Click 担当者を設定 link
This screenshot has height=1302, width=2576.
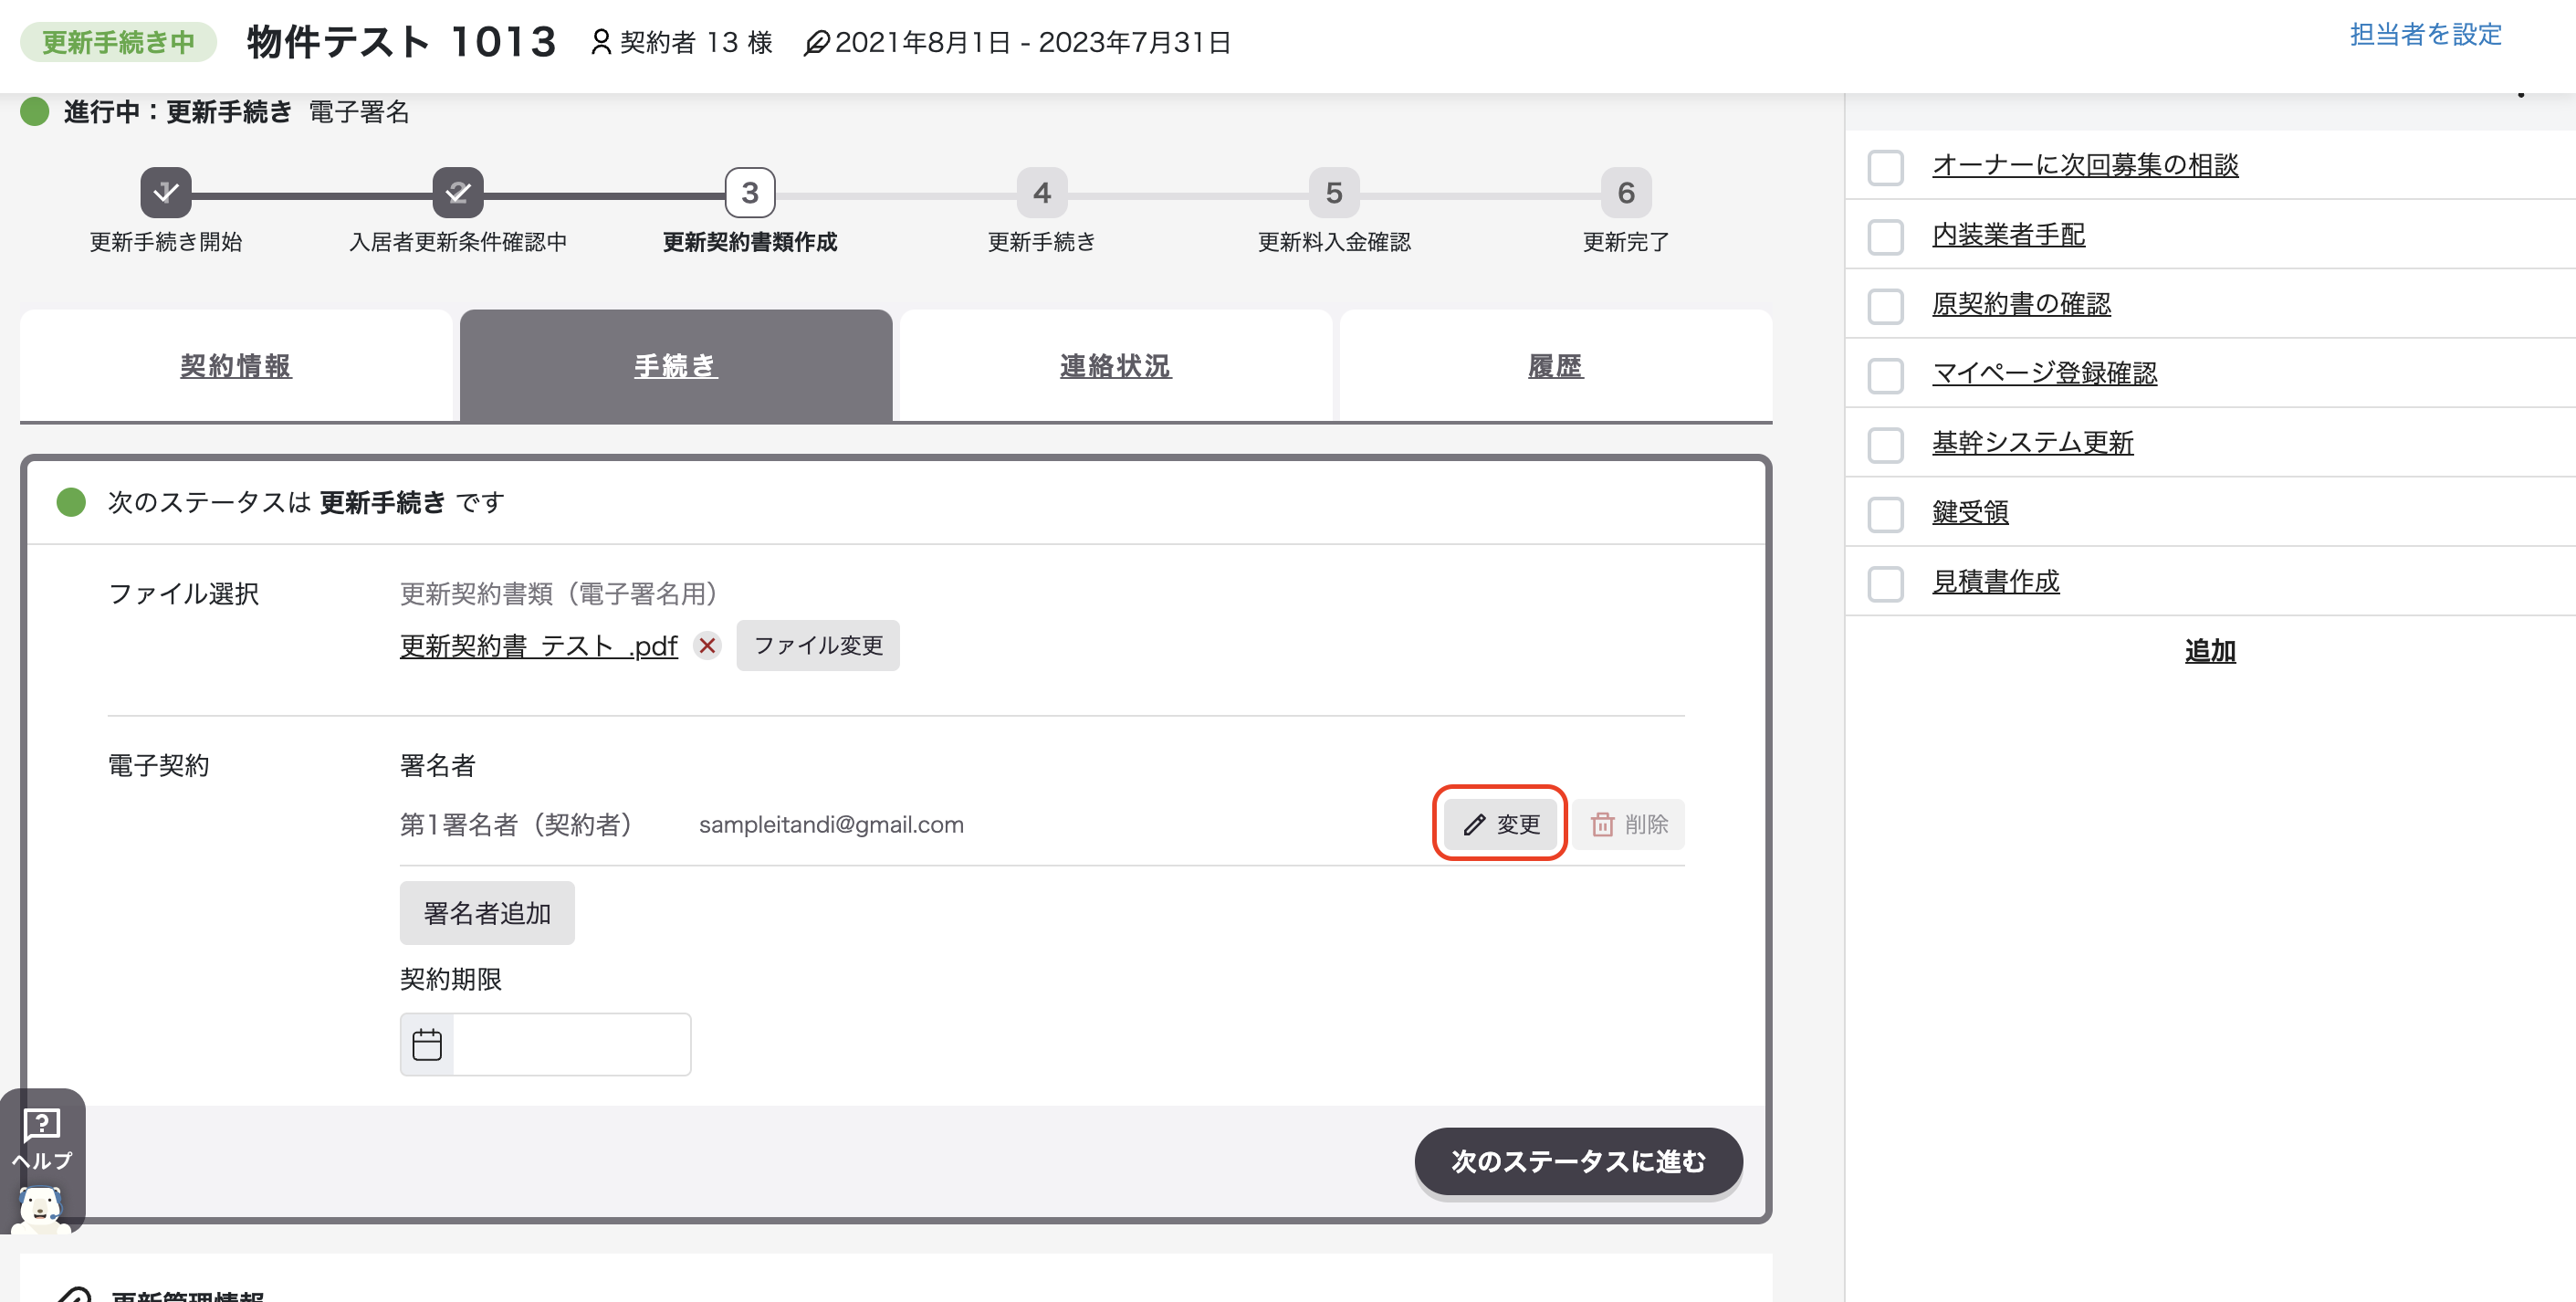(x=2426, y=34)
